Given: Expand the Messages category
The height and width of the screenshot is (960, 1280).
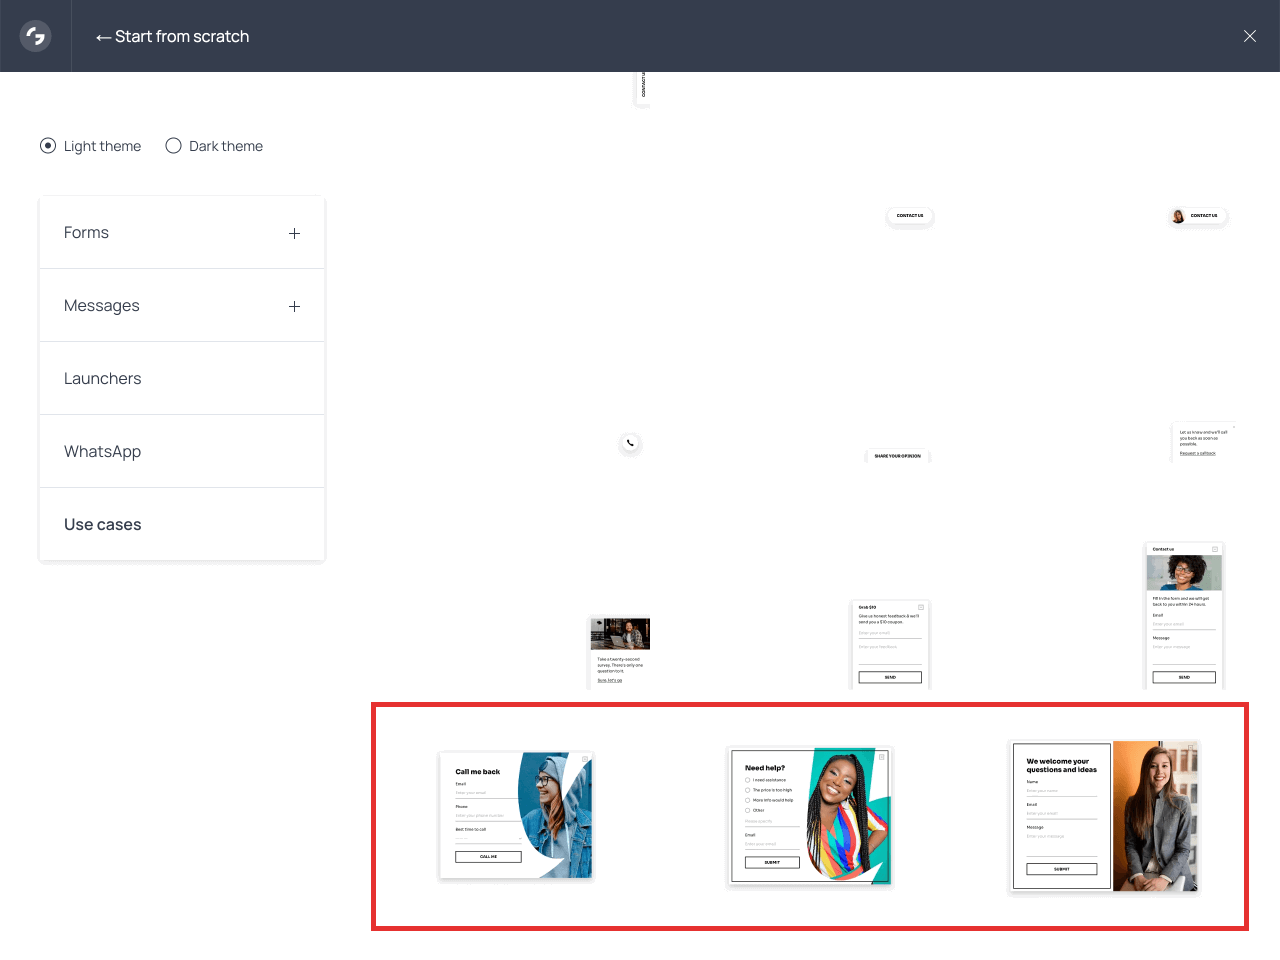Looking at the screenshot, I should coord(294,305).
